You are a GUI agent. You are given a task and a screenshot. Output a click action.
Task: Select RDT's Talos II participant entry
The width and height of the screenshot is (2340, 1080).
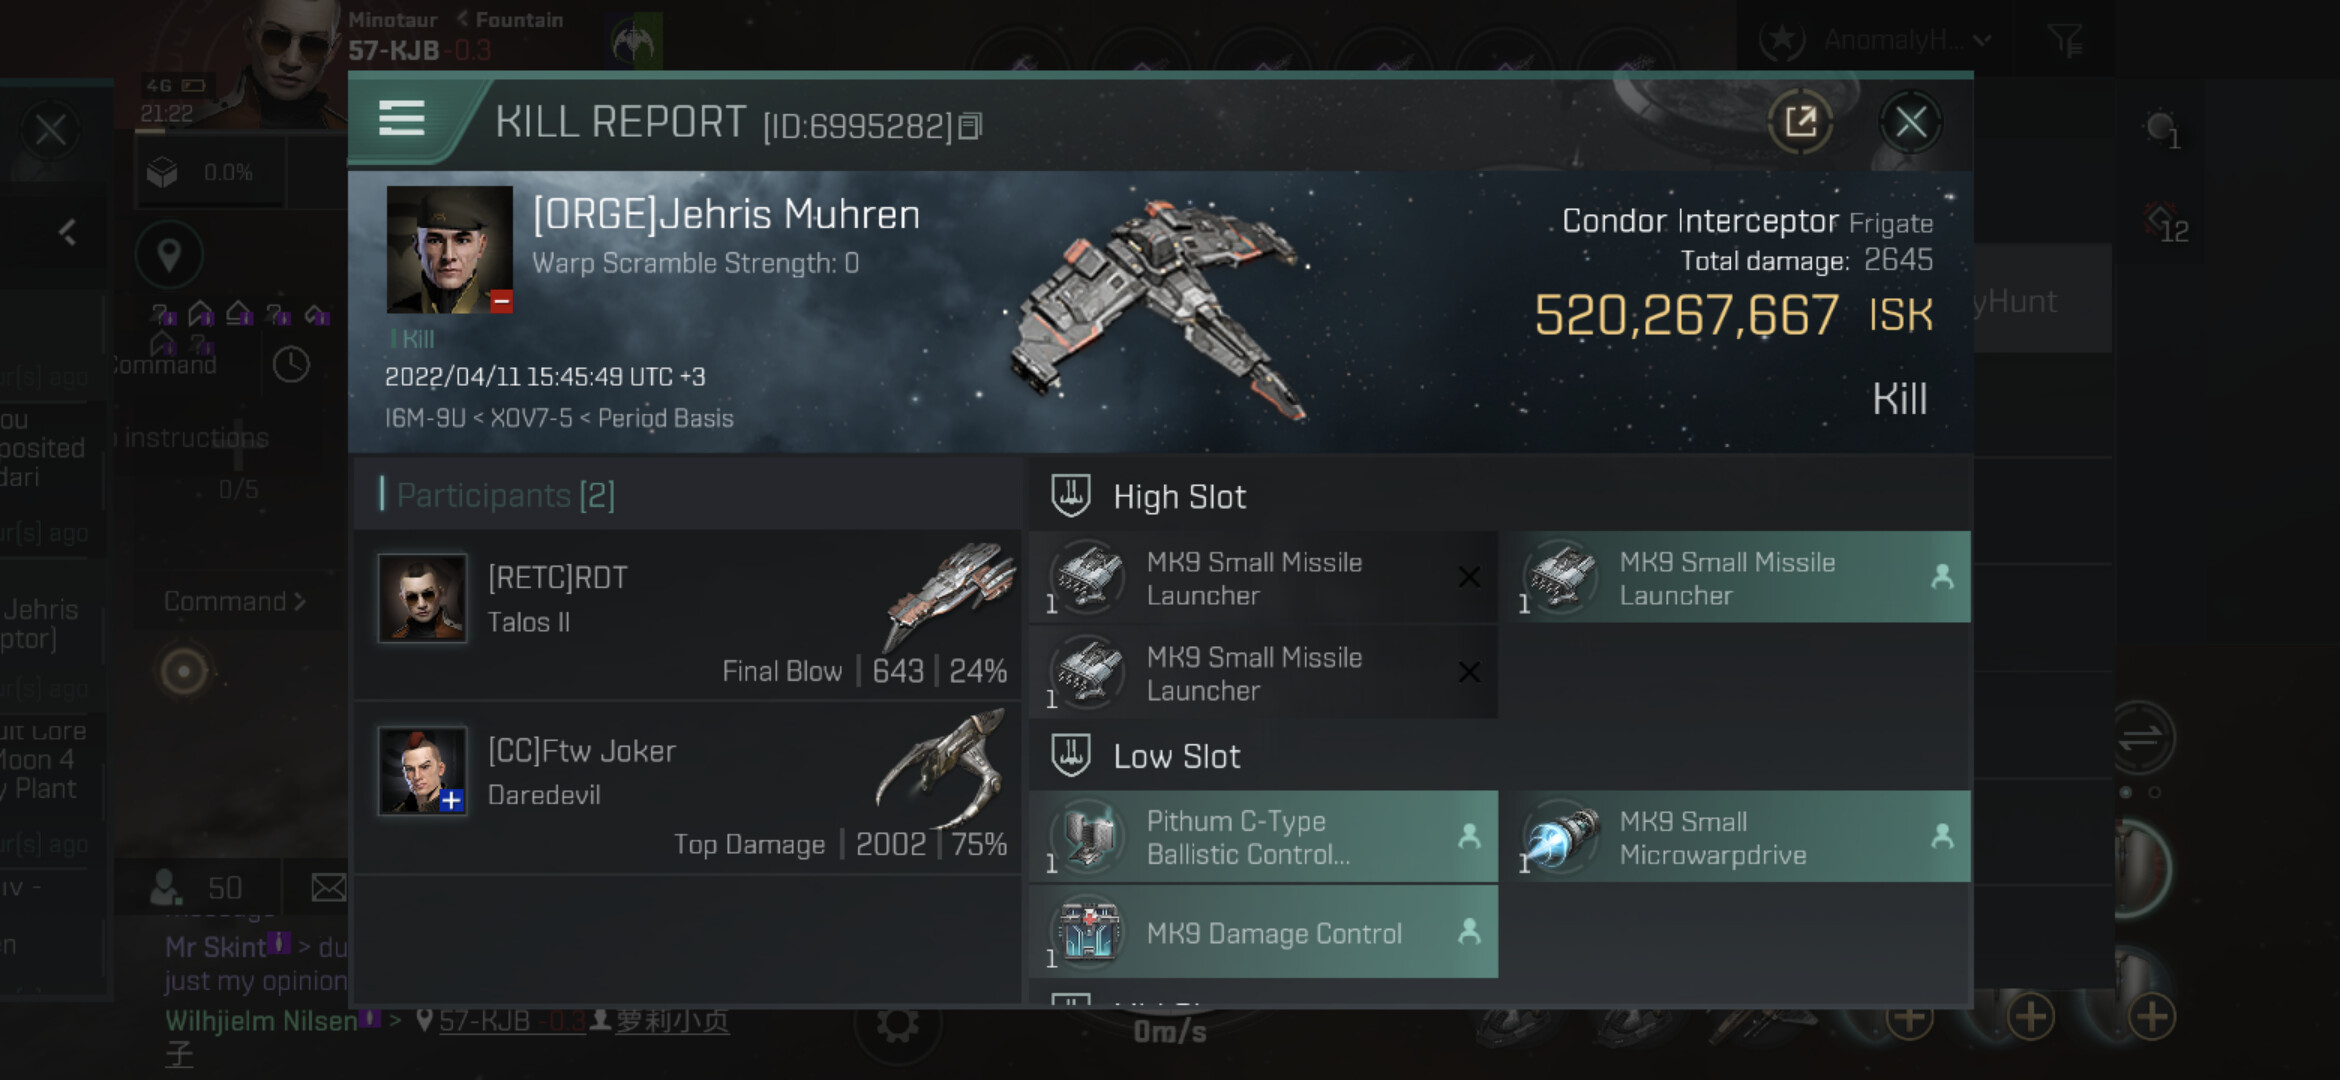coord(688,615)
